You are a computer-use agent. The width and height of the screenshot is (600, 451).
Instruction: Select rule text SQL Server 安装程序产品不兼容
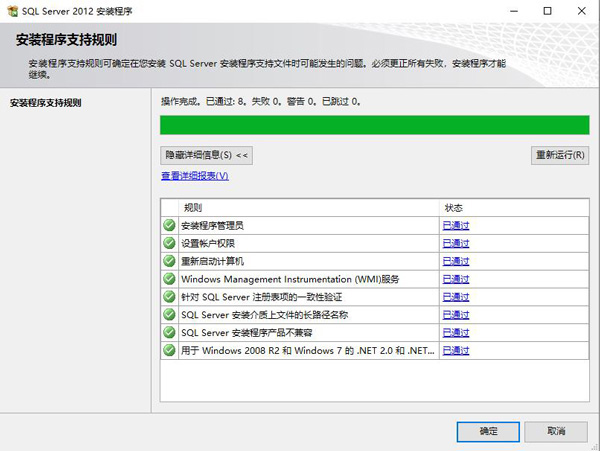[x=247, y=333]
